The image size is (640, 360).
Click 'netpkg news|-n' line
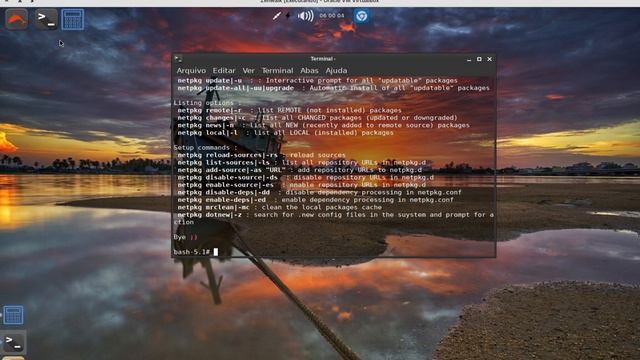pos(323,125)
